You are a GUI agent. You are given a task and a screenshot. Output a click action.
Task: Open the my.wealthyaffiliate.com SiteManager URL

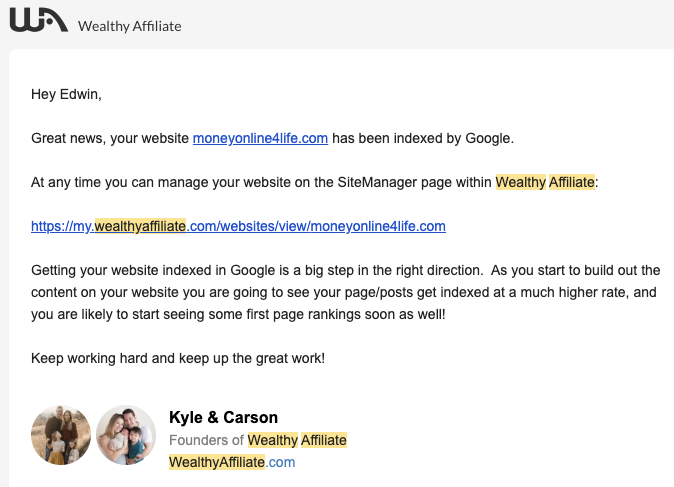238,226
